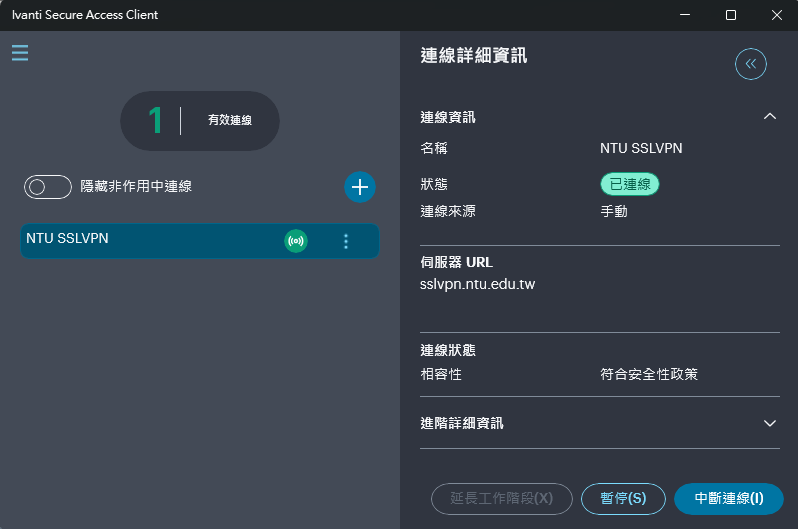
Task: Close the Ivanti Secure Access Client window
Action: coord(777,15)
